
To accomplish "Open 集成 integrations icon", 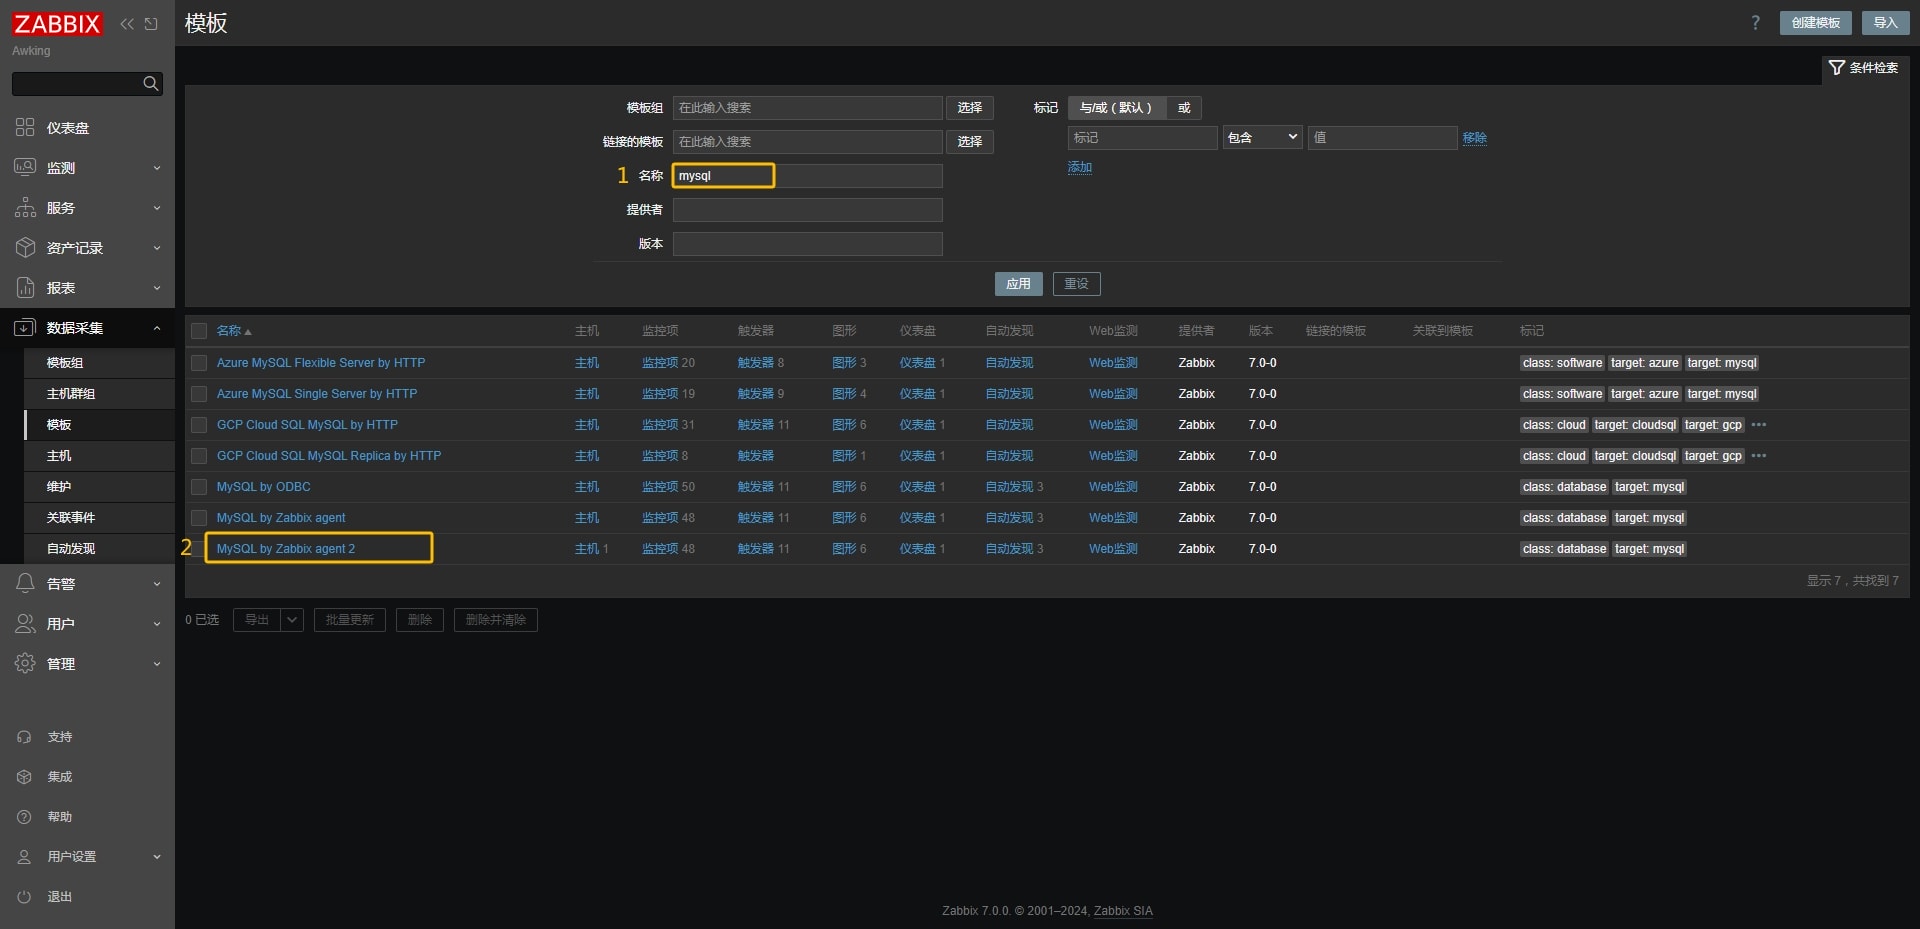I will (24, 777).
